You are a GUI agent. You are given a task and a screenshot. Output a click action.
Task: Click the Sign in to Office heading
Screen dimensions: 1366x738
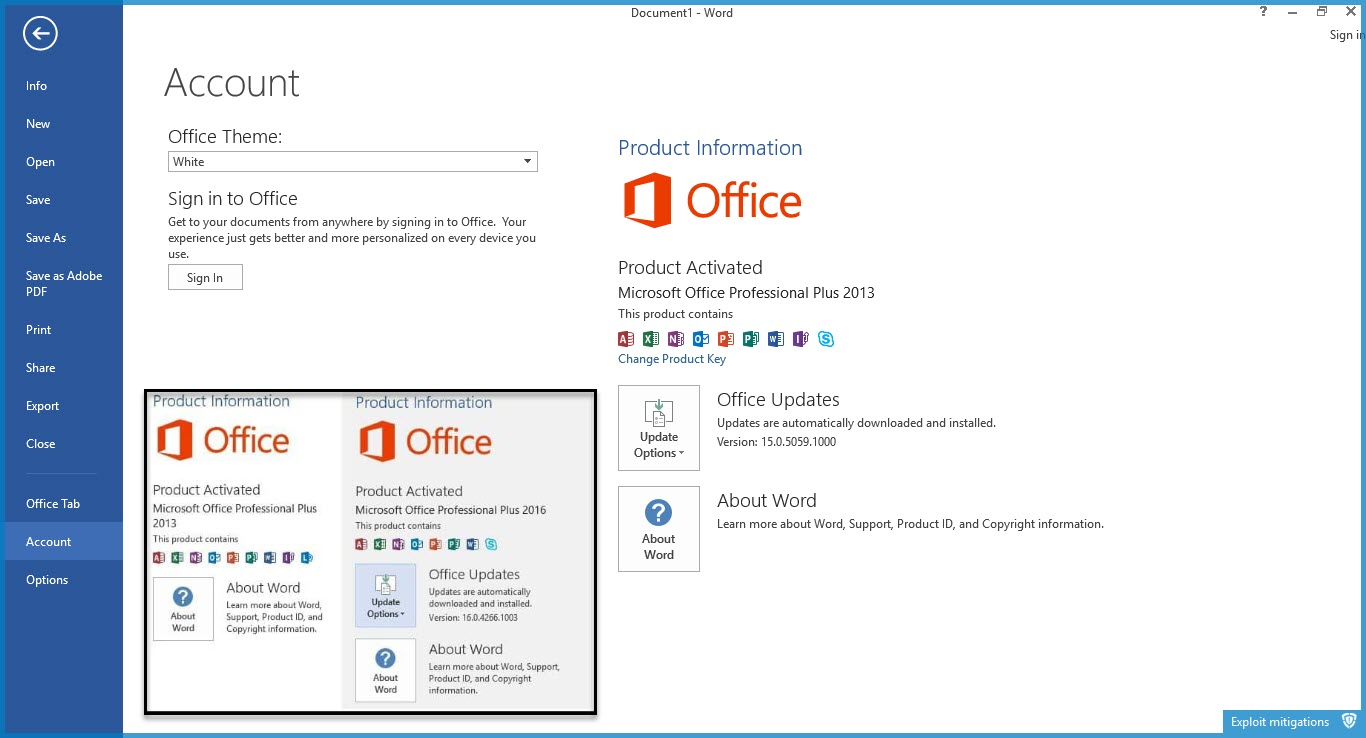pos(233,199)
